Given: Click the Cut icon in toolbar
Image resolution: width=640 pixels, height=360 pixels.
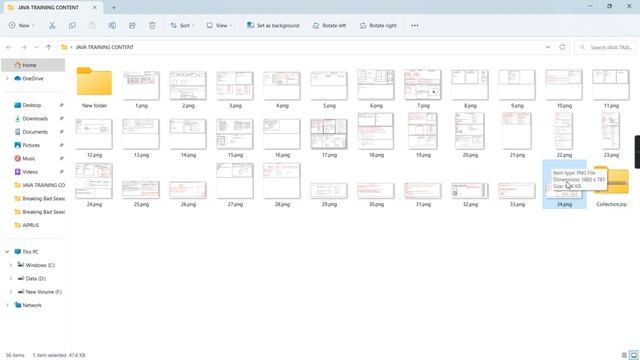Looking at the screenshot, I should tap(52, 25).
